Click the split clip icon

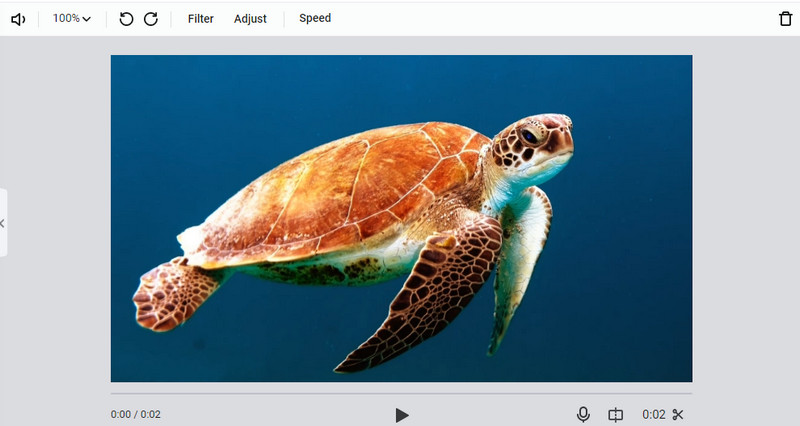click(616, 414)
